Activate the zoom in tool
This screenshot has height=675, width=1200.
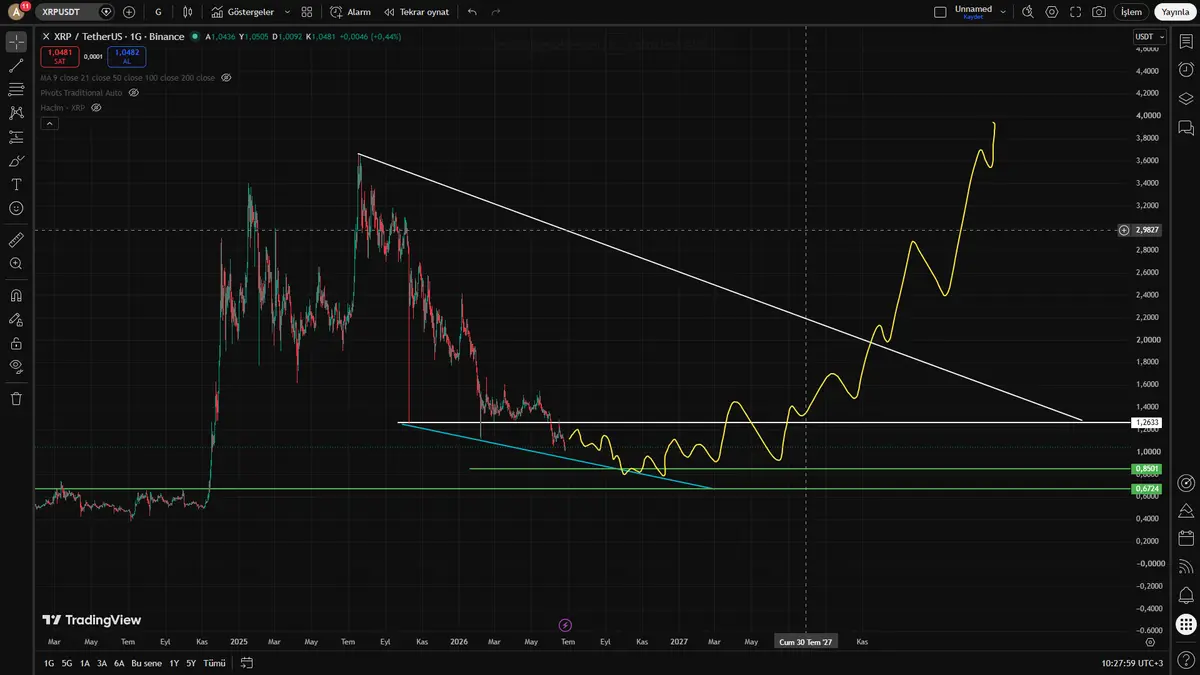(16, 264)
